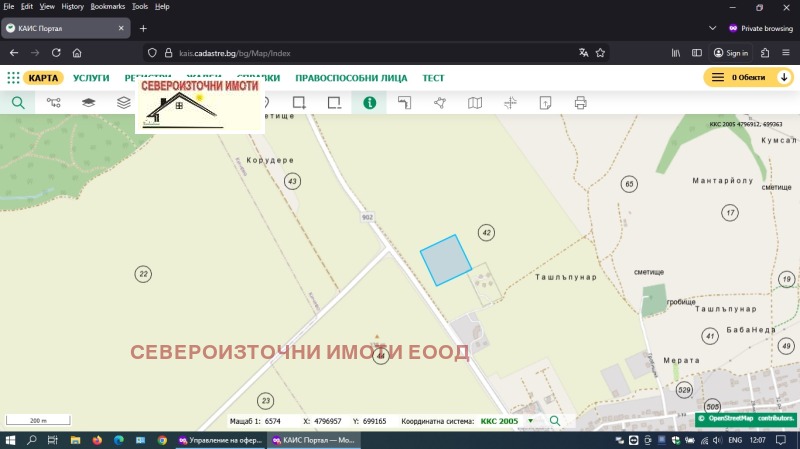The height and width of the screenshot is (449, 800).
Task: Click the Ташлъпунар label beside the parcel
Action: (x=566, y=277)
